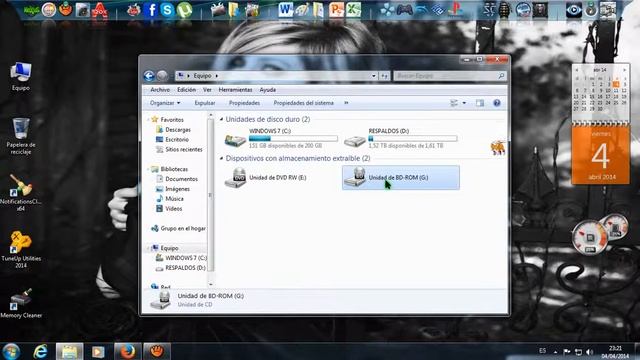Click the WINDOWS 7 (C:) drive icon

(235, 140)
